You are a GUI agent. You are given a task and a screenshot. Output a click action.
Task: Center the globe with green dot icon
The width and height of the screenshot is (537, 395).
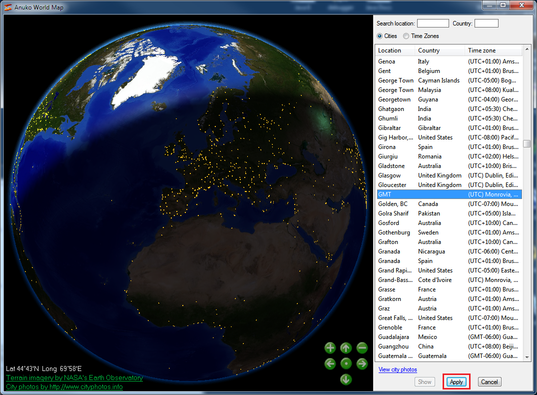[346, 363]
